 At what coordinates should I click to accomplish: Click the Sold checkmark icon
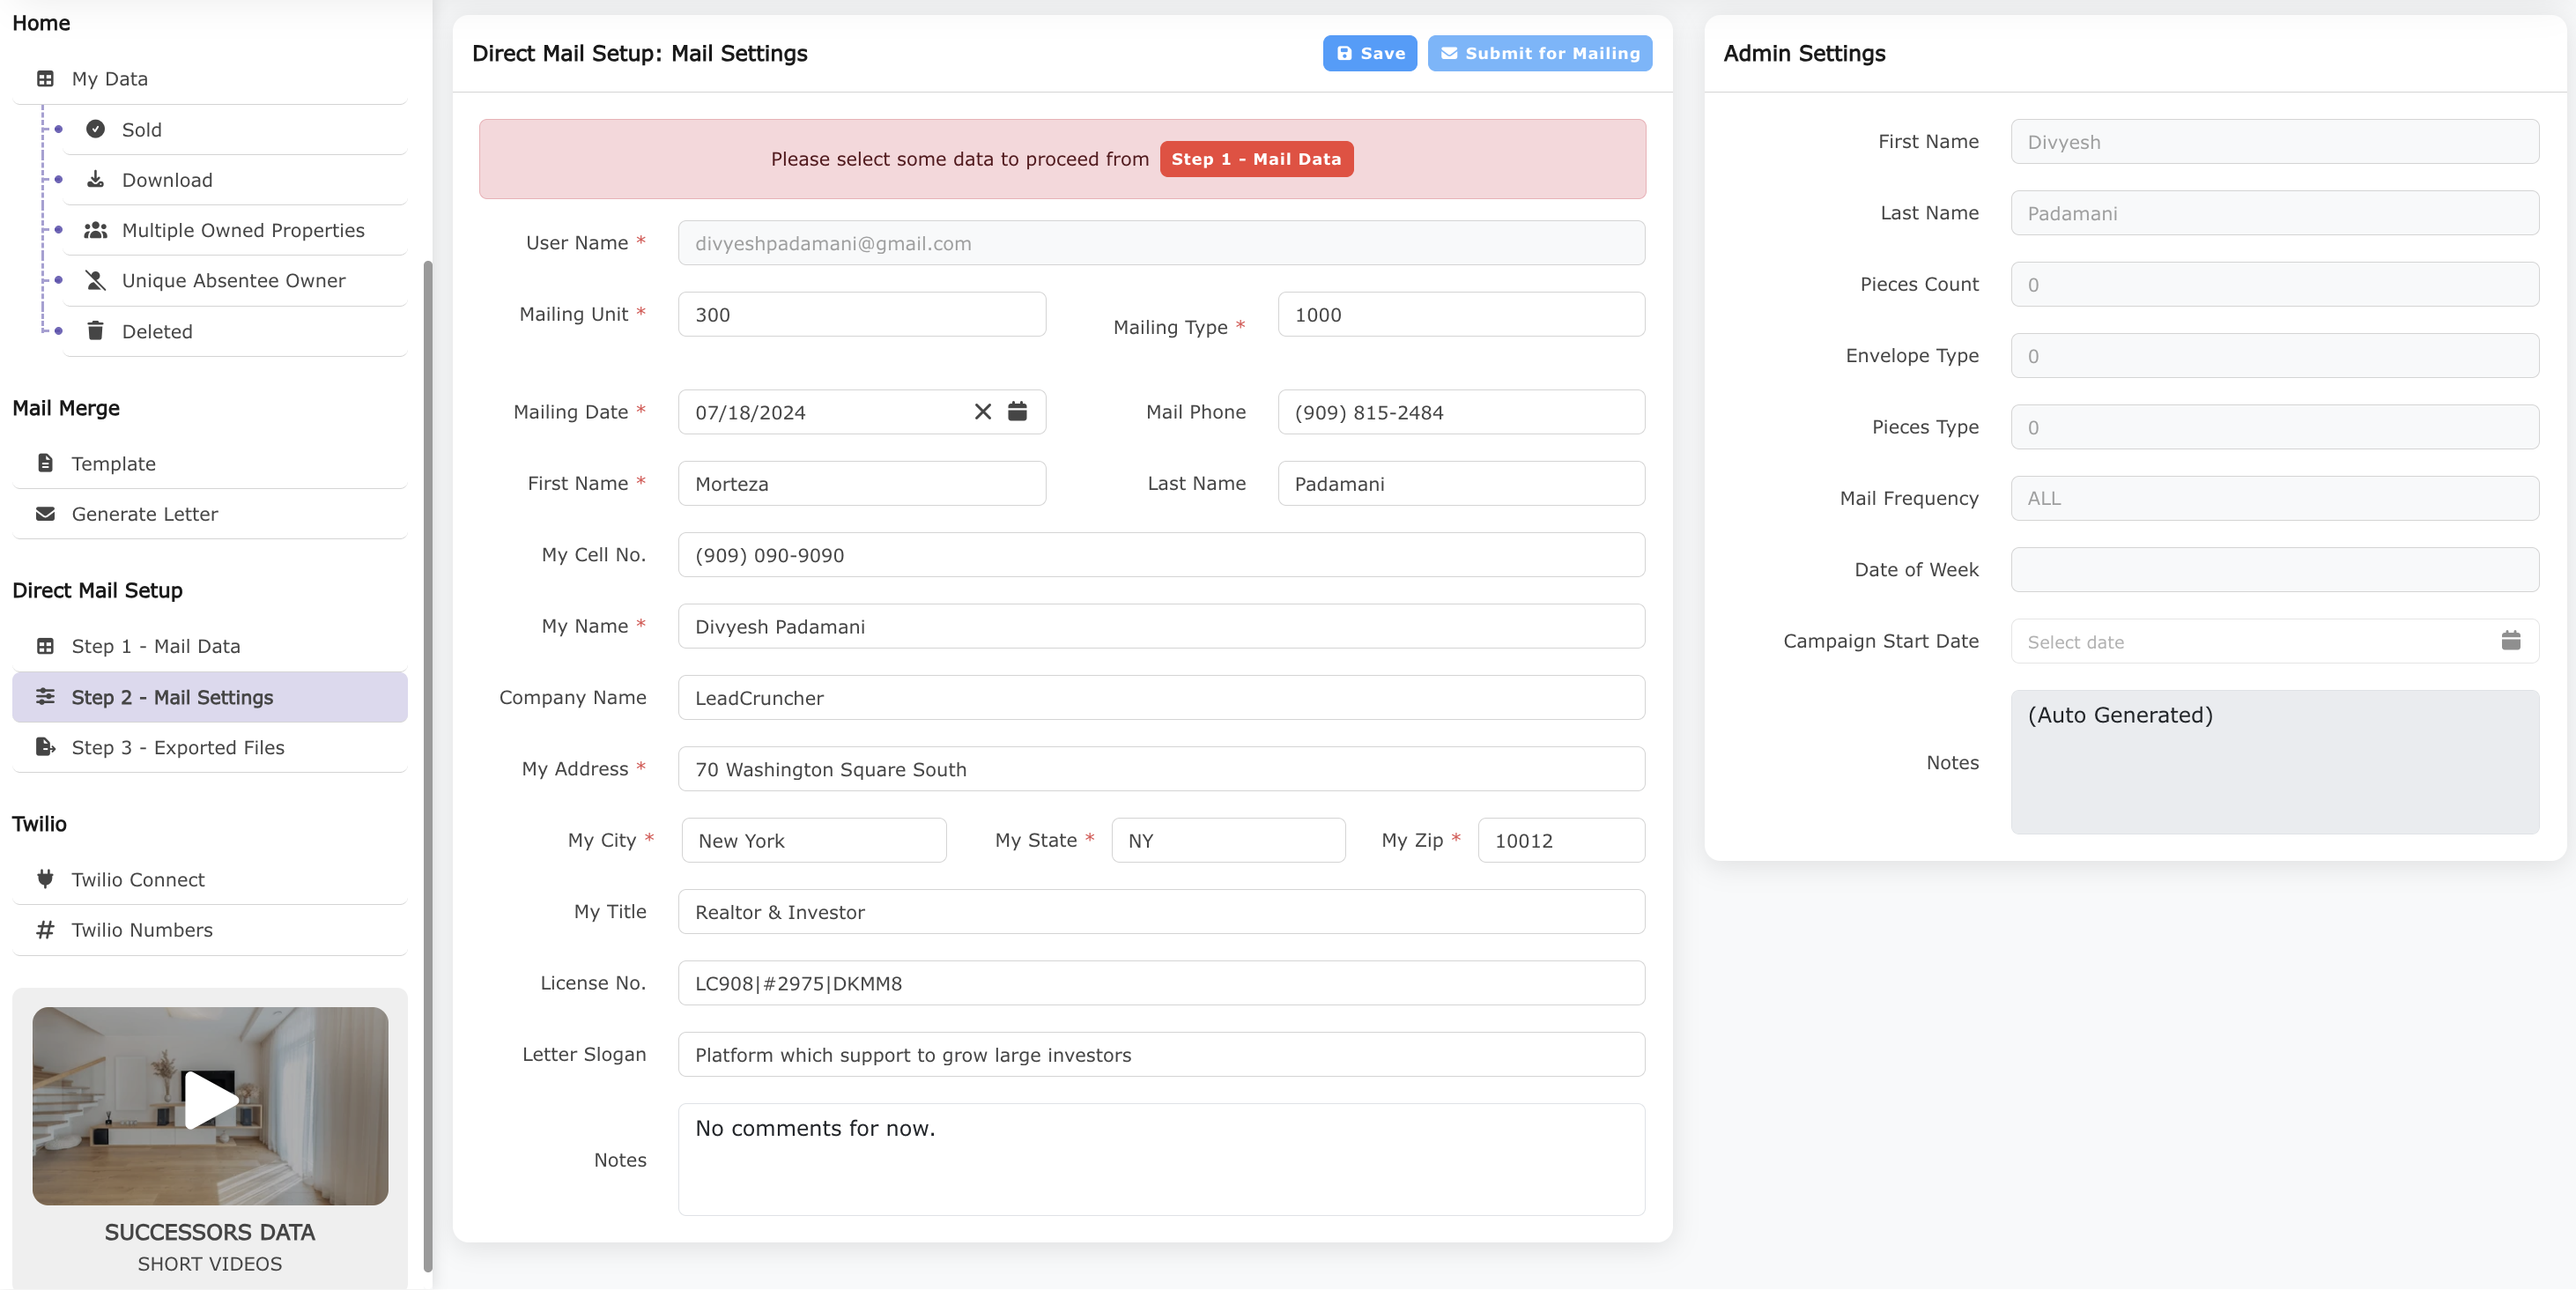[x=95, y=129]
